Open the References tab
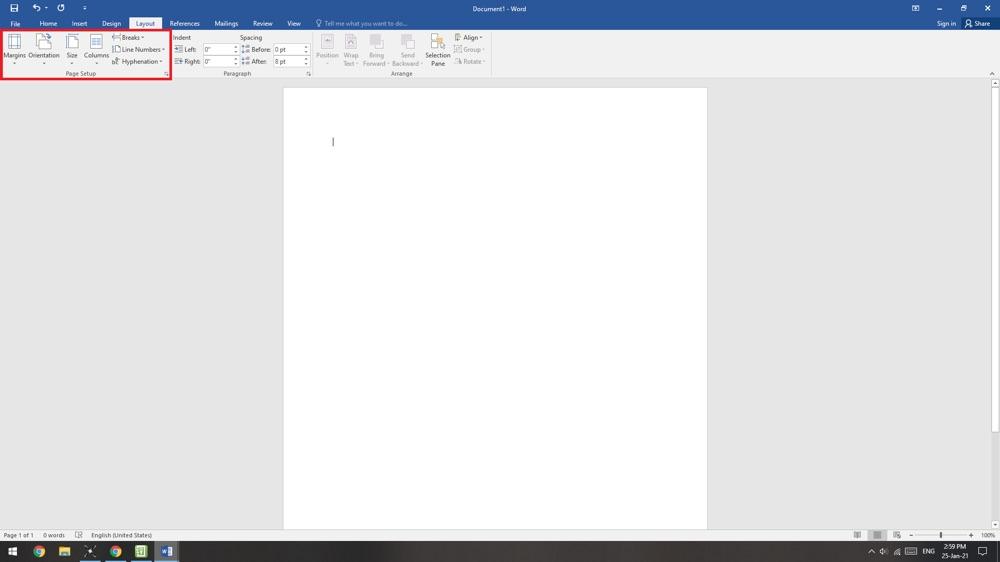The image size is (1000, 562). pos(184,23)
